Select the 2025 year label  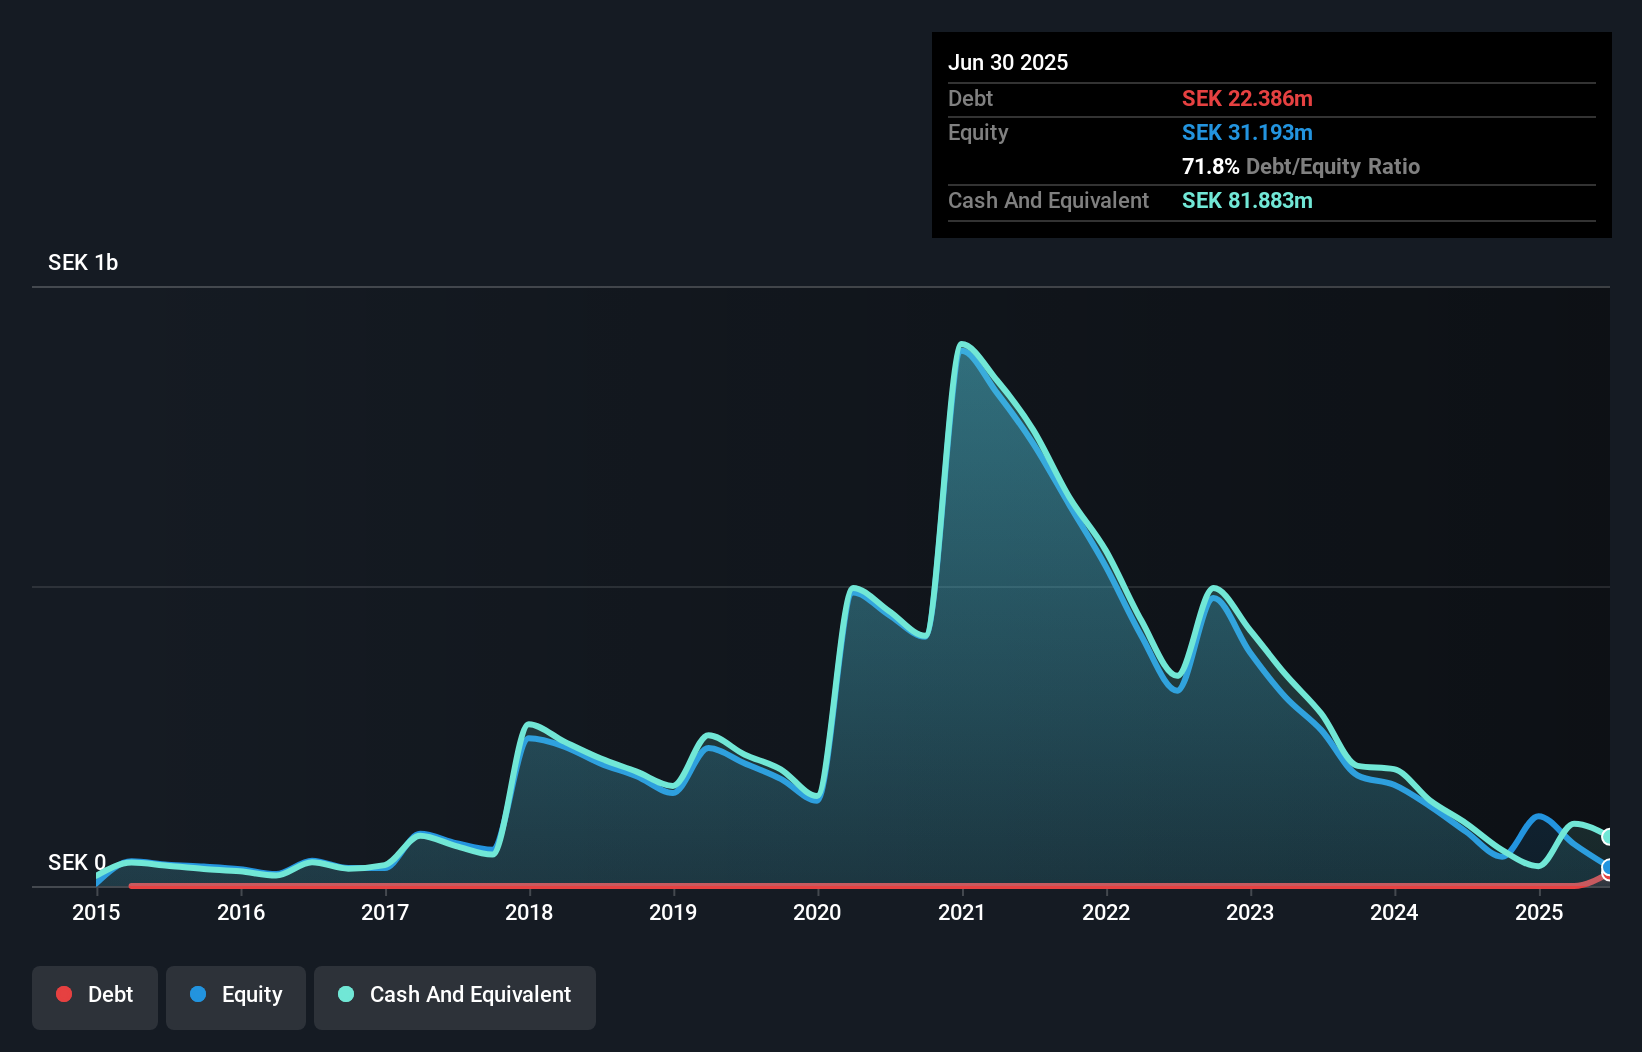pyautogui.click(x=1539, y=913)
